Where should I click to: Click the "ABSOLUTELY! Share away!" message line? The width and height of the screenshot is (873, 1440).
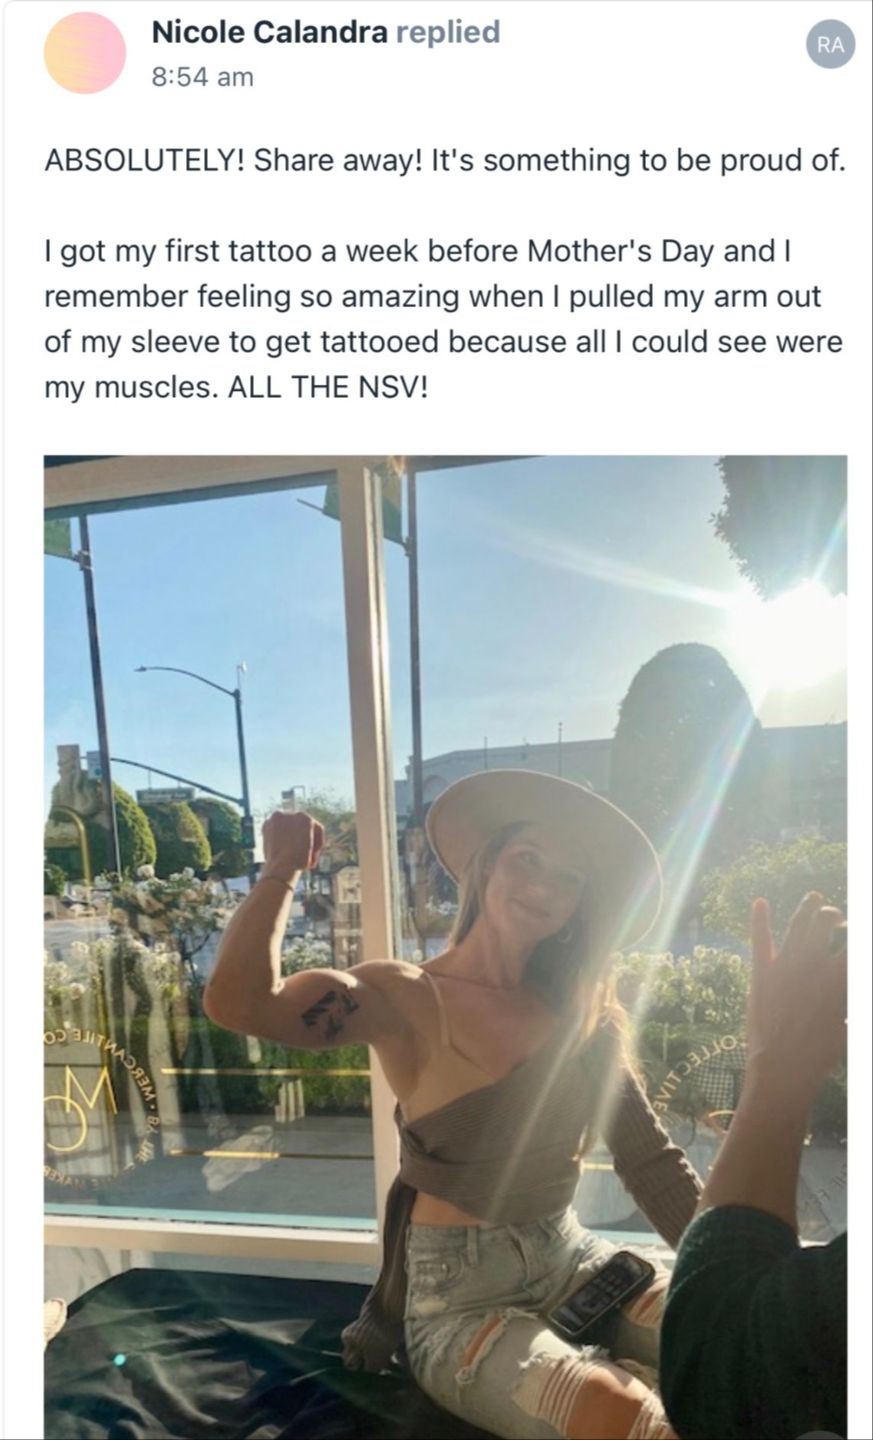click(445, 160)
